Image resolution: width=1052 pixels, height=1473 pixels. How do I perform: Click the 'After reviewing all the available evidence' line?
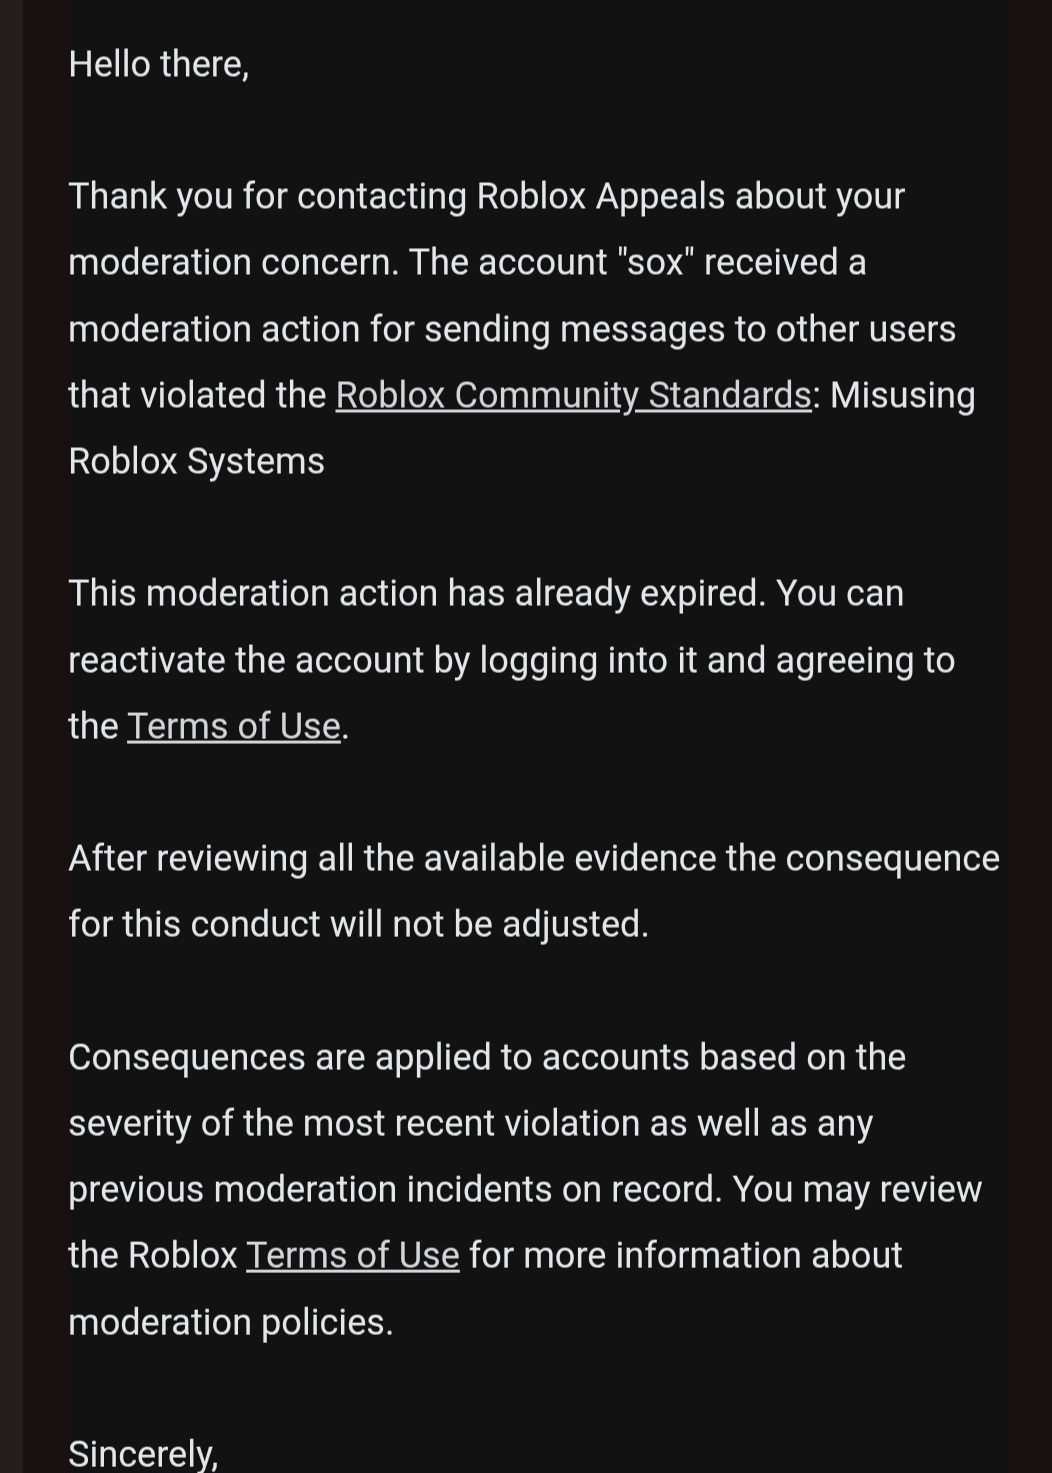click(x=534, y=858)
